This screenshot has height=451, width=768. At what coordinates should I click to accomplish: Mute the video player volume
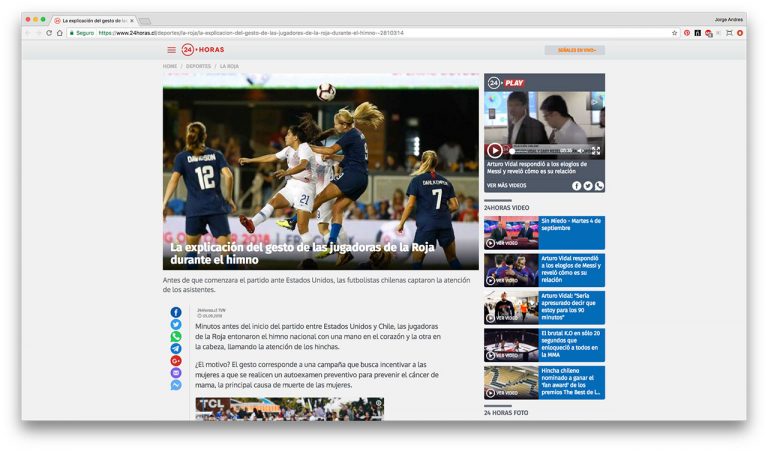(x=580, y=150)
